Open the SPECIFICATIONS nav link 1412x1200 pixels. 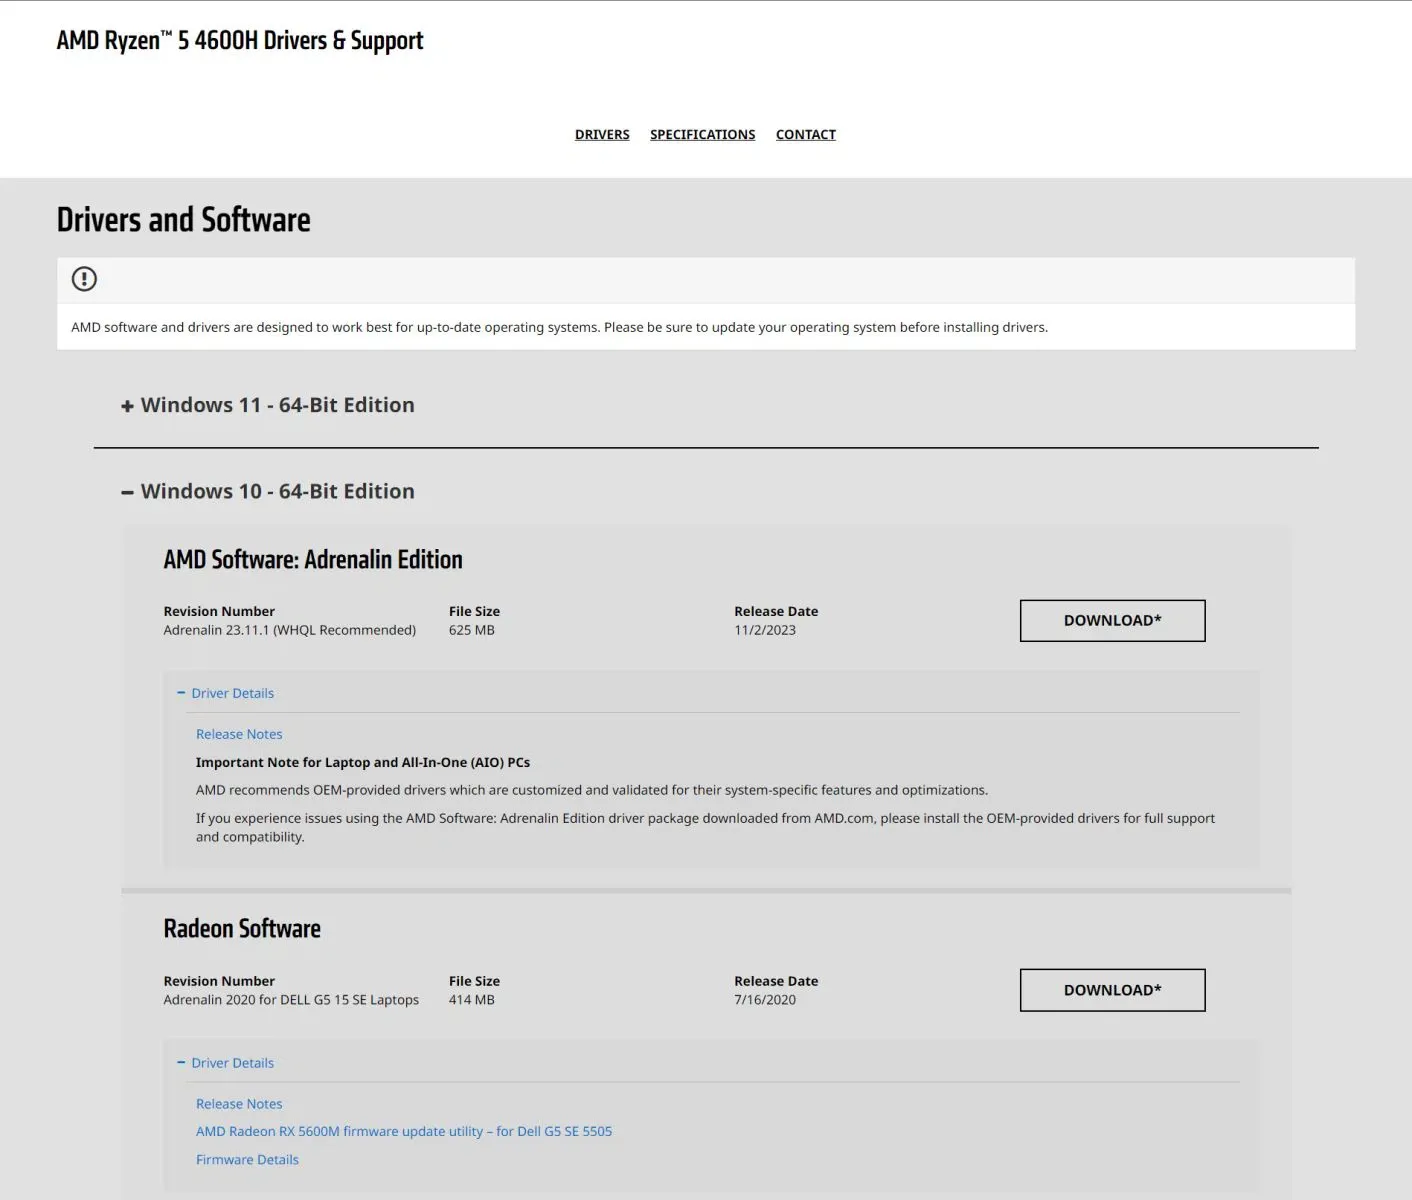pyautogui.click(x=702, y=135)
